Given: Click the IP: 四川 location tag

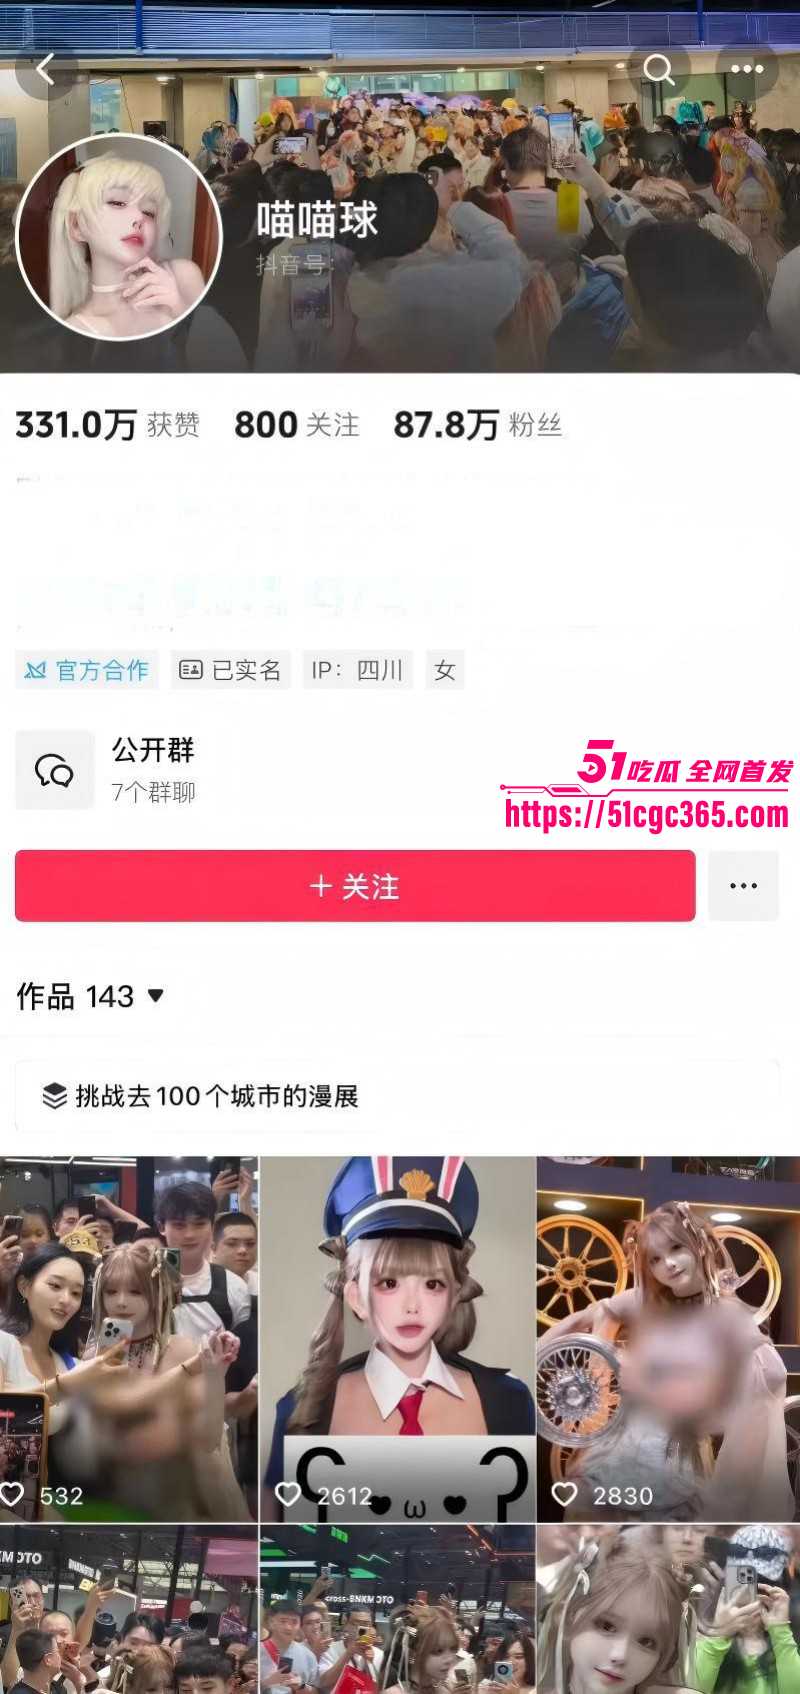Looking at the screenshot, I should click(x=358, y=670).
